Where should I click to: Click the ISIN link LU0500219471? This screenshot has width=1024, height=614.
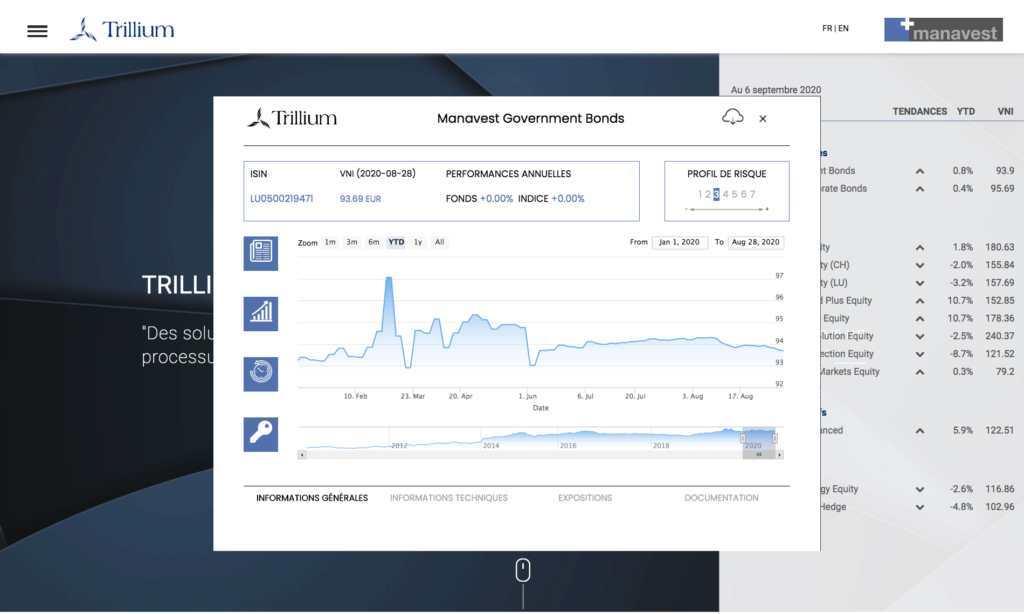click(x=281, y=199)
